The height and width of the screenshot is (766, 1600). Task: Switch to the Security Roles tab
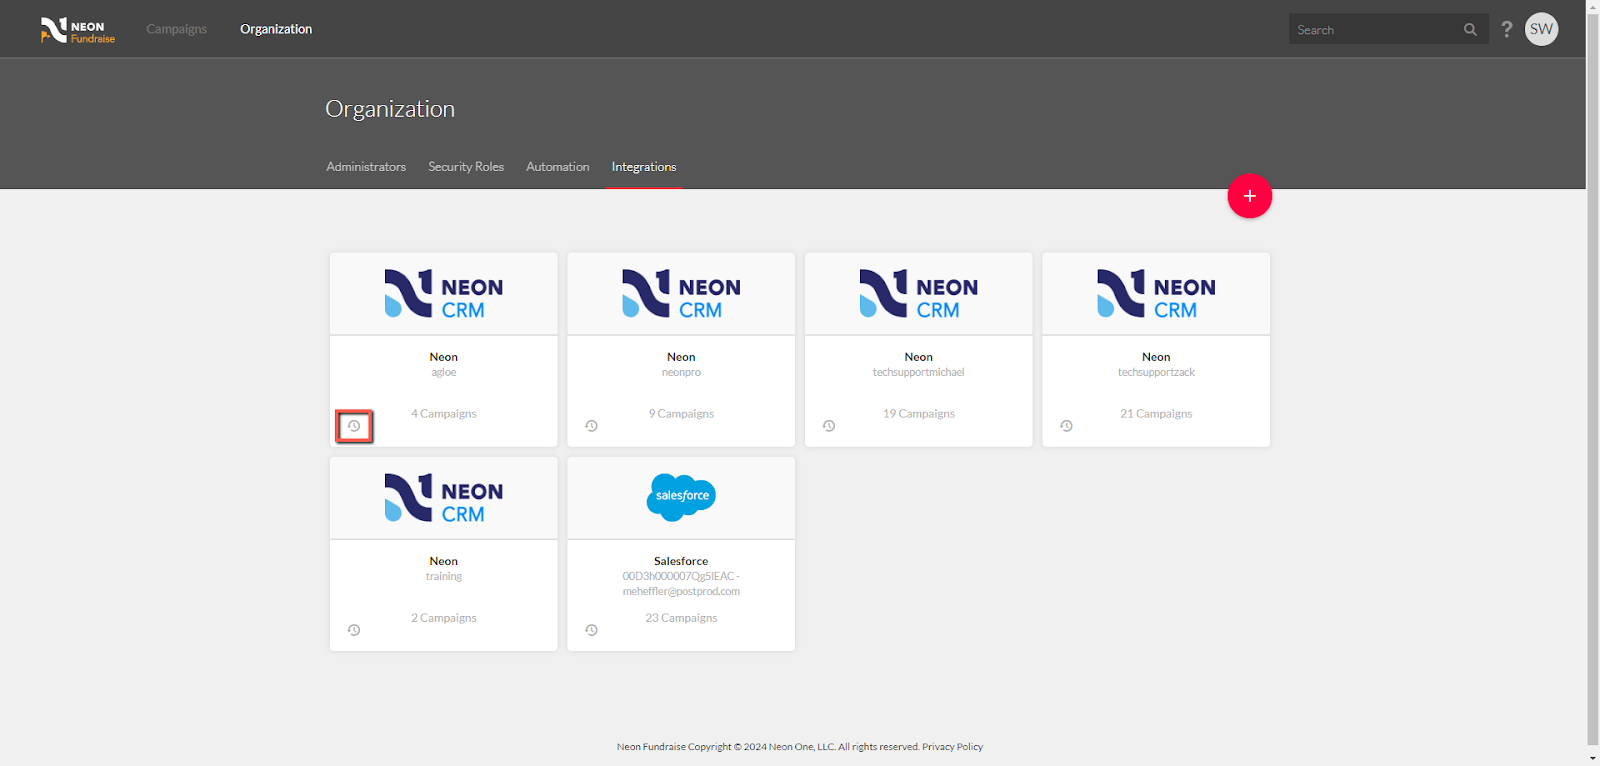click(466, 167)
